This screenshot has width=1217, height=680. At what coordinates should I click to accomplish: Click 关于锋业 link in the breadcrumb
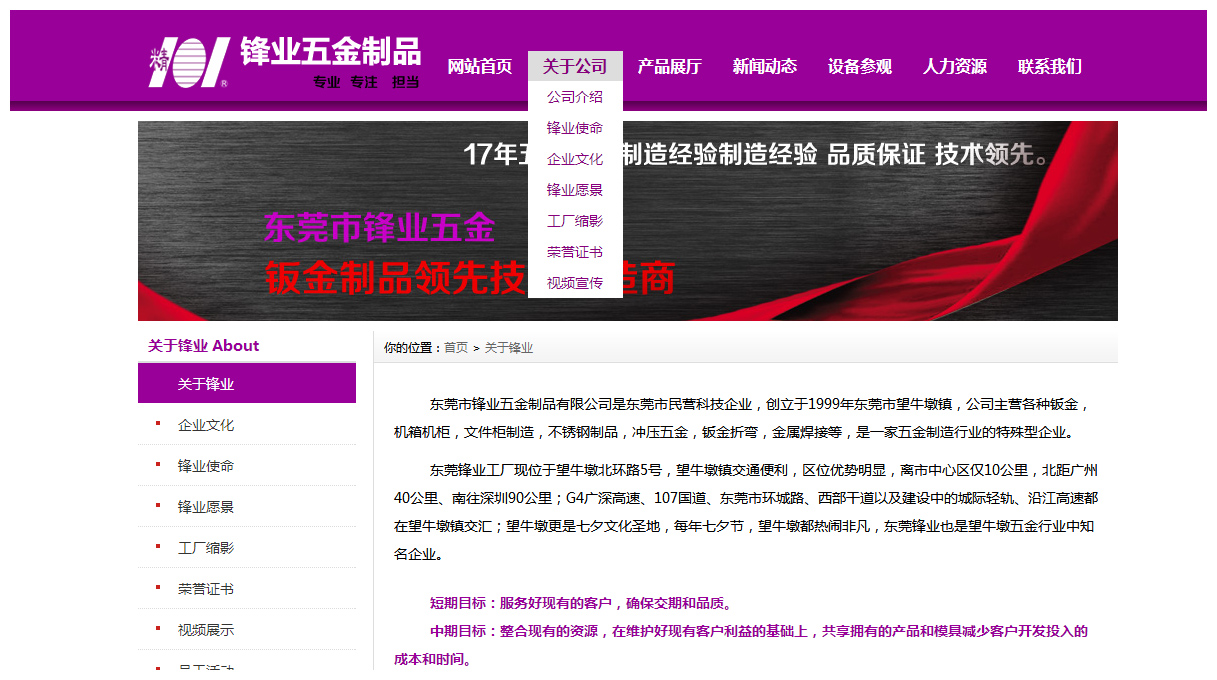[509, 348]
